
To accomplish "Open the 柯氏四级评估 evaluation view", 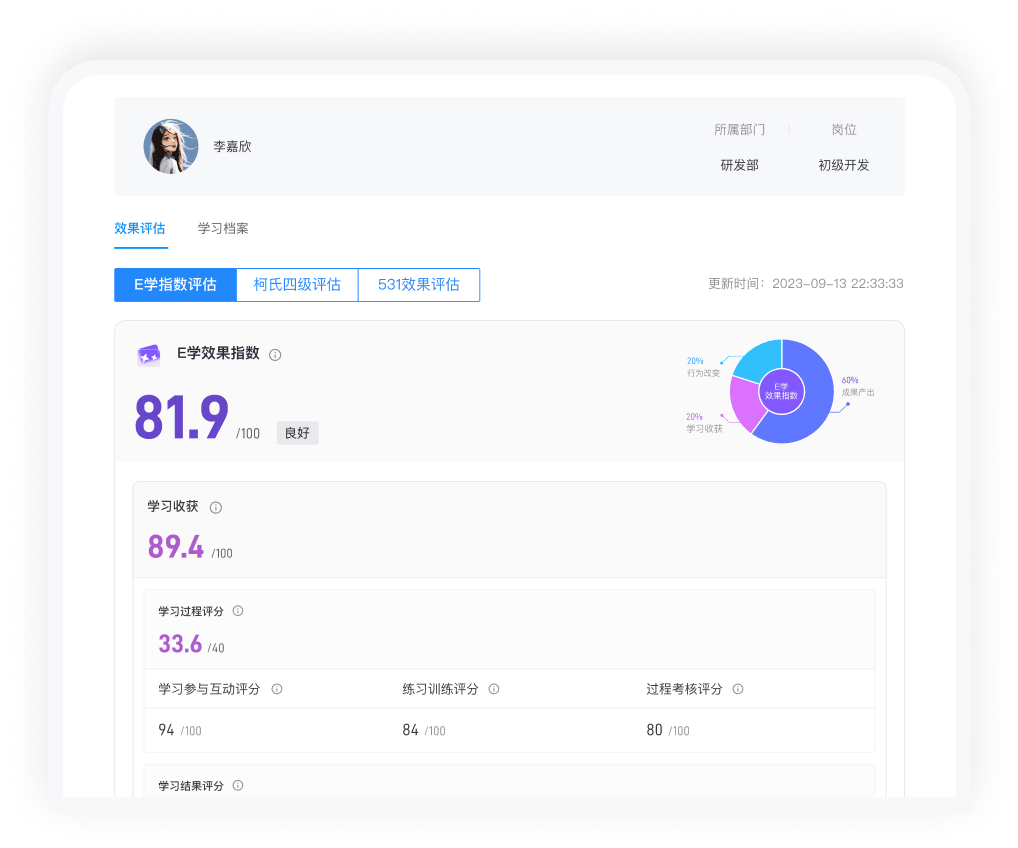I will click(x=297, y=285).
